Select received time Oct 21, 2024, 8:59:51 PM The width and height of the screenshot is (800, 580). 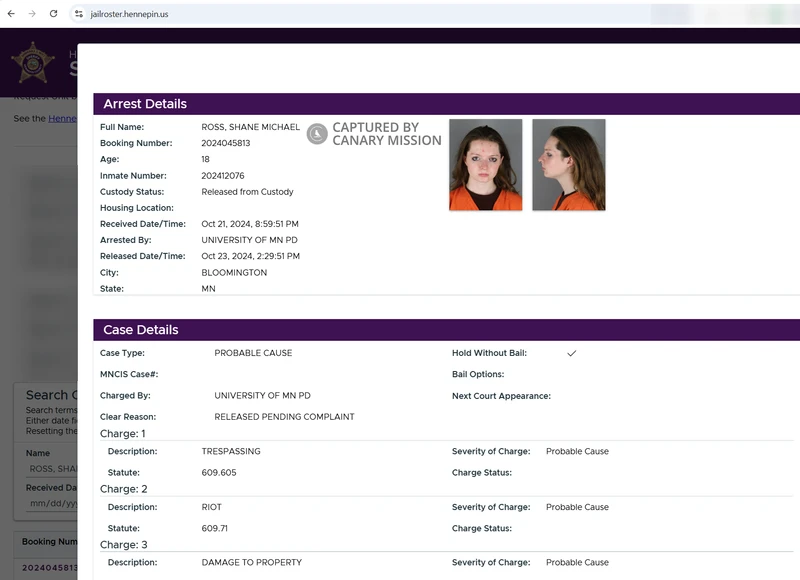coord(250,224)
